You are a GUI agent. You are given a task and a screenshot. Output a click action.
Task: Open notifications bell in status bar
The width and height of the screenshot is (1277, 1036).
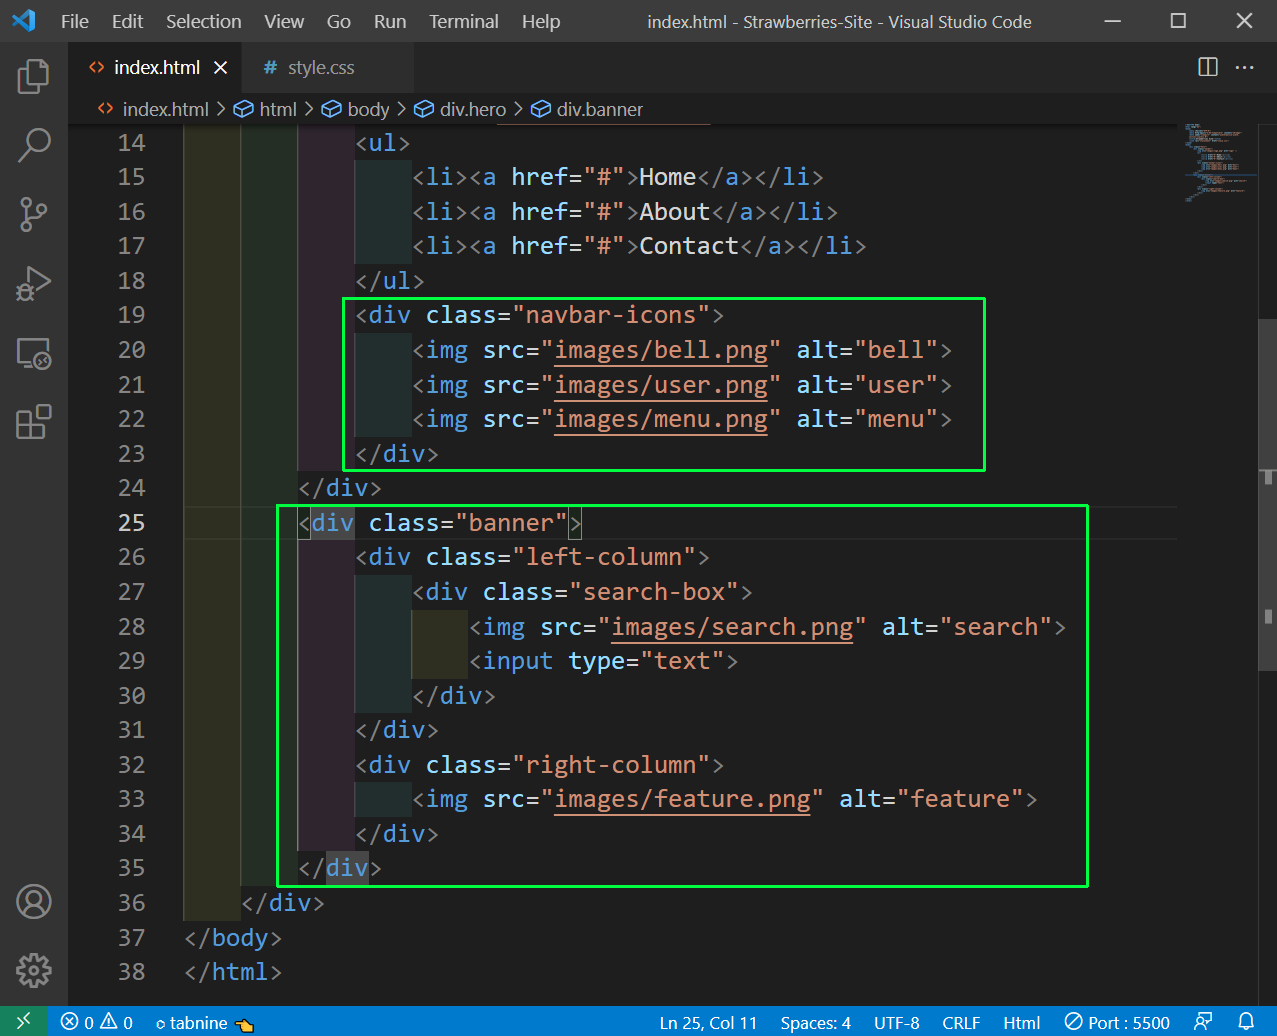[1246, 1022]
